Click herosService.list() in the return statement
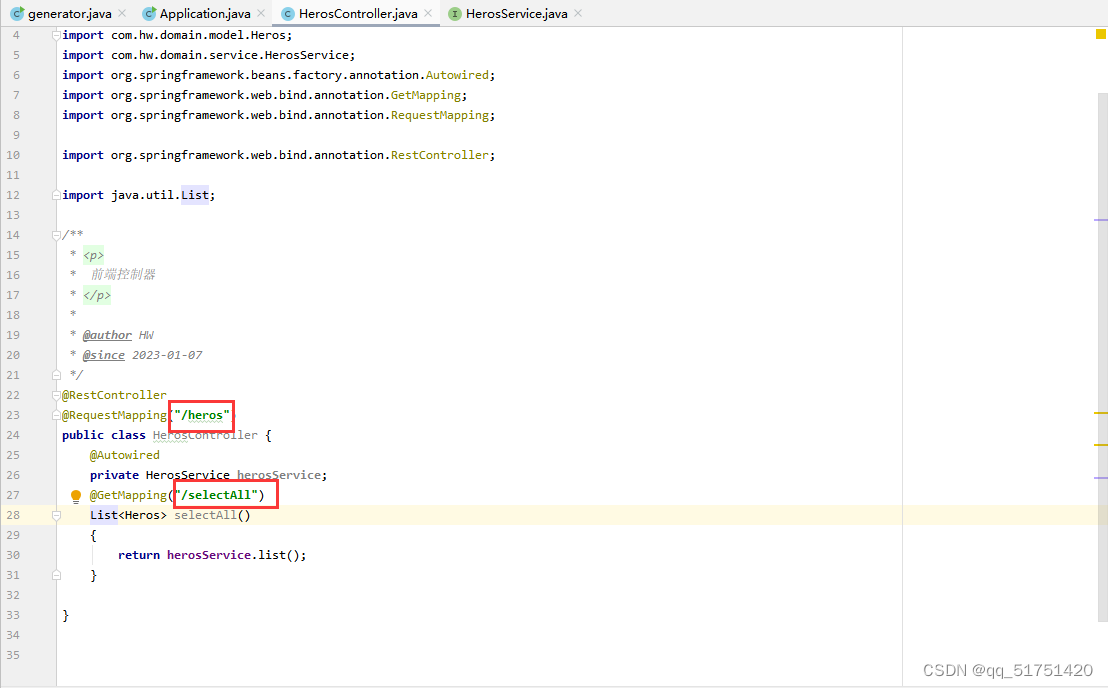 tap(233, 555)
